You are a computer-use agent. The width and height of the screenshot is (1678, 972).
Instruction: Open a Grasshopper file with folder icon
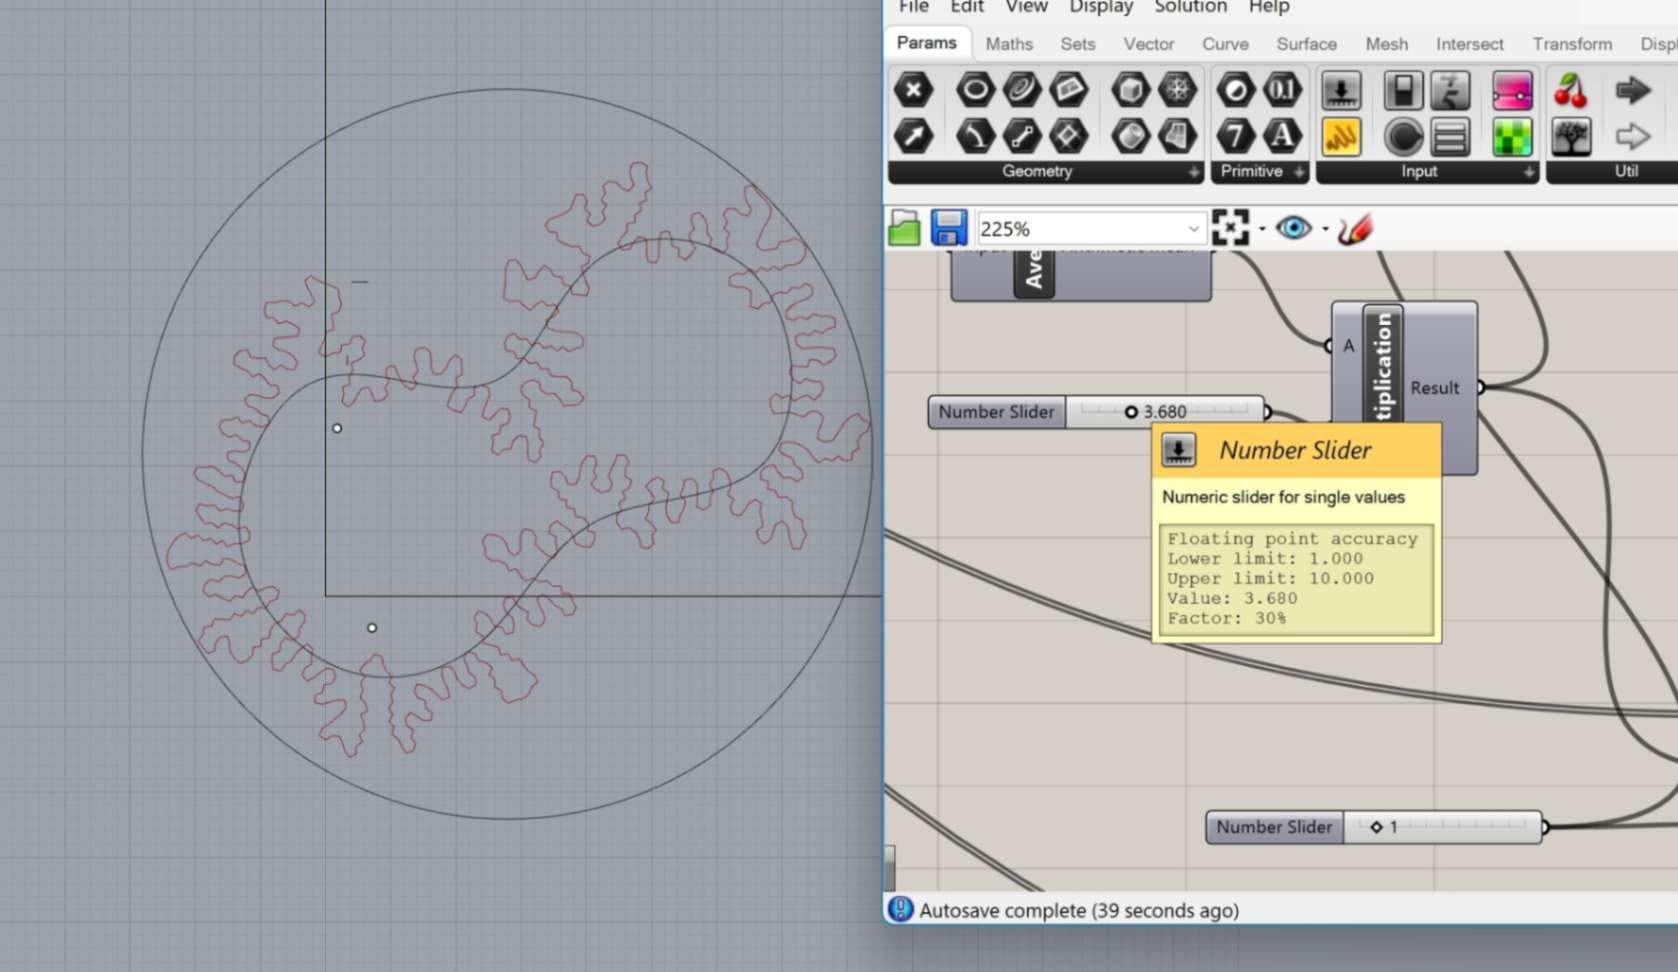point(904,228)
